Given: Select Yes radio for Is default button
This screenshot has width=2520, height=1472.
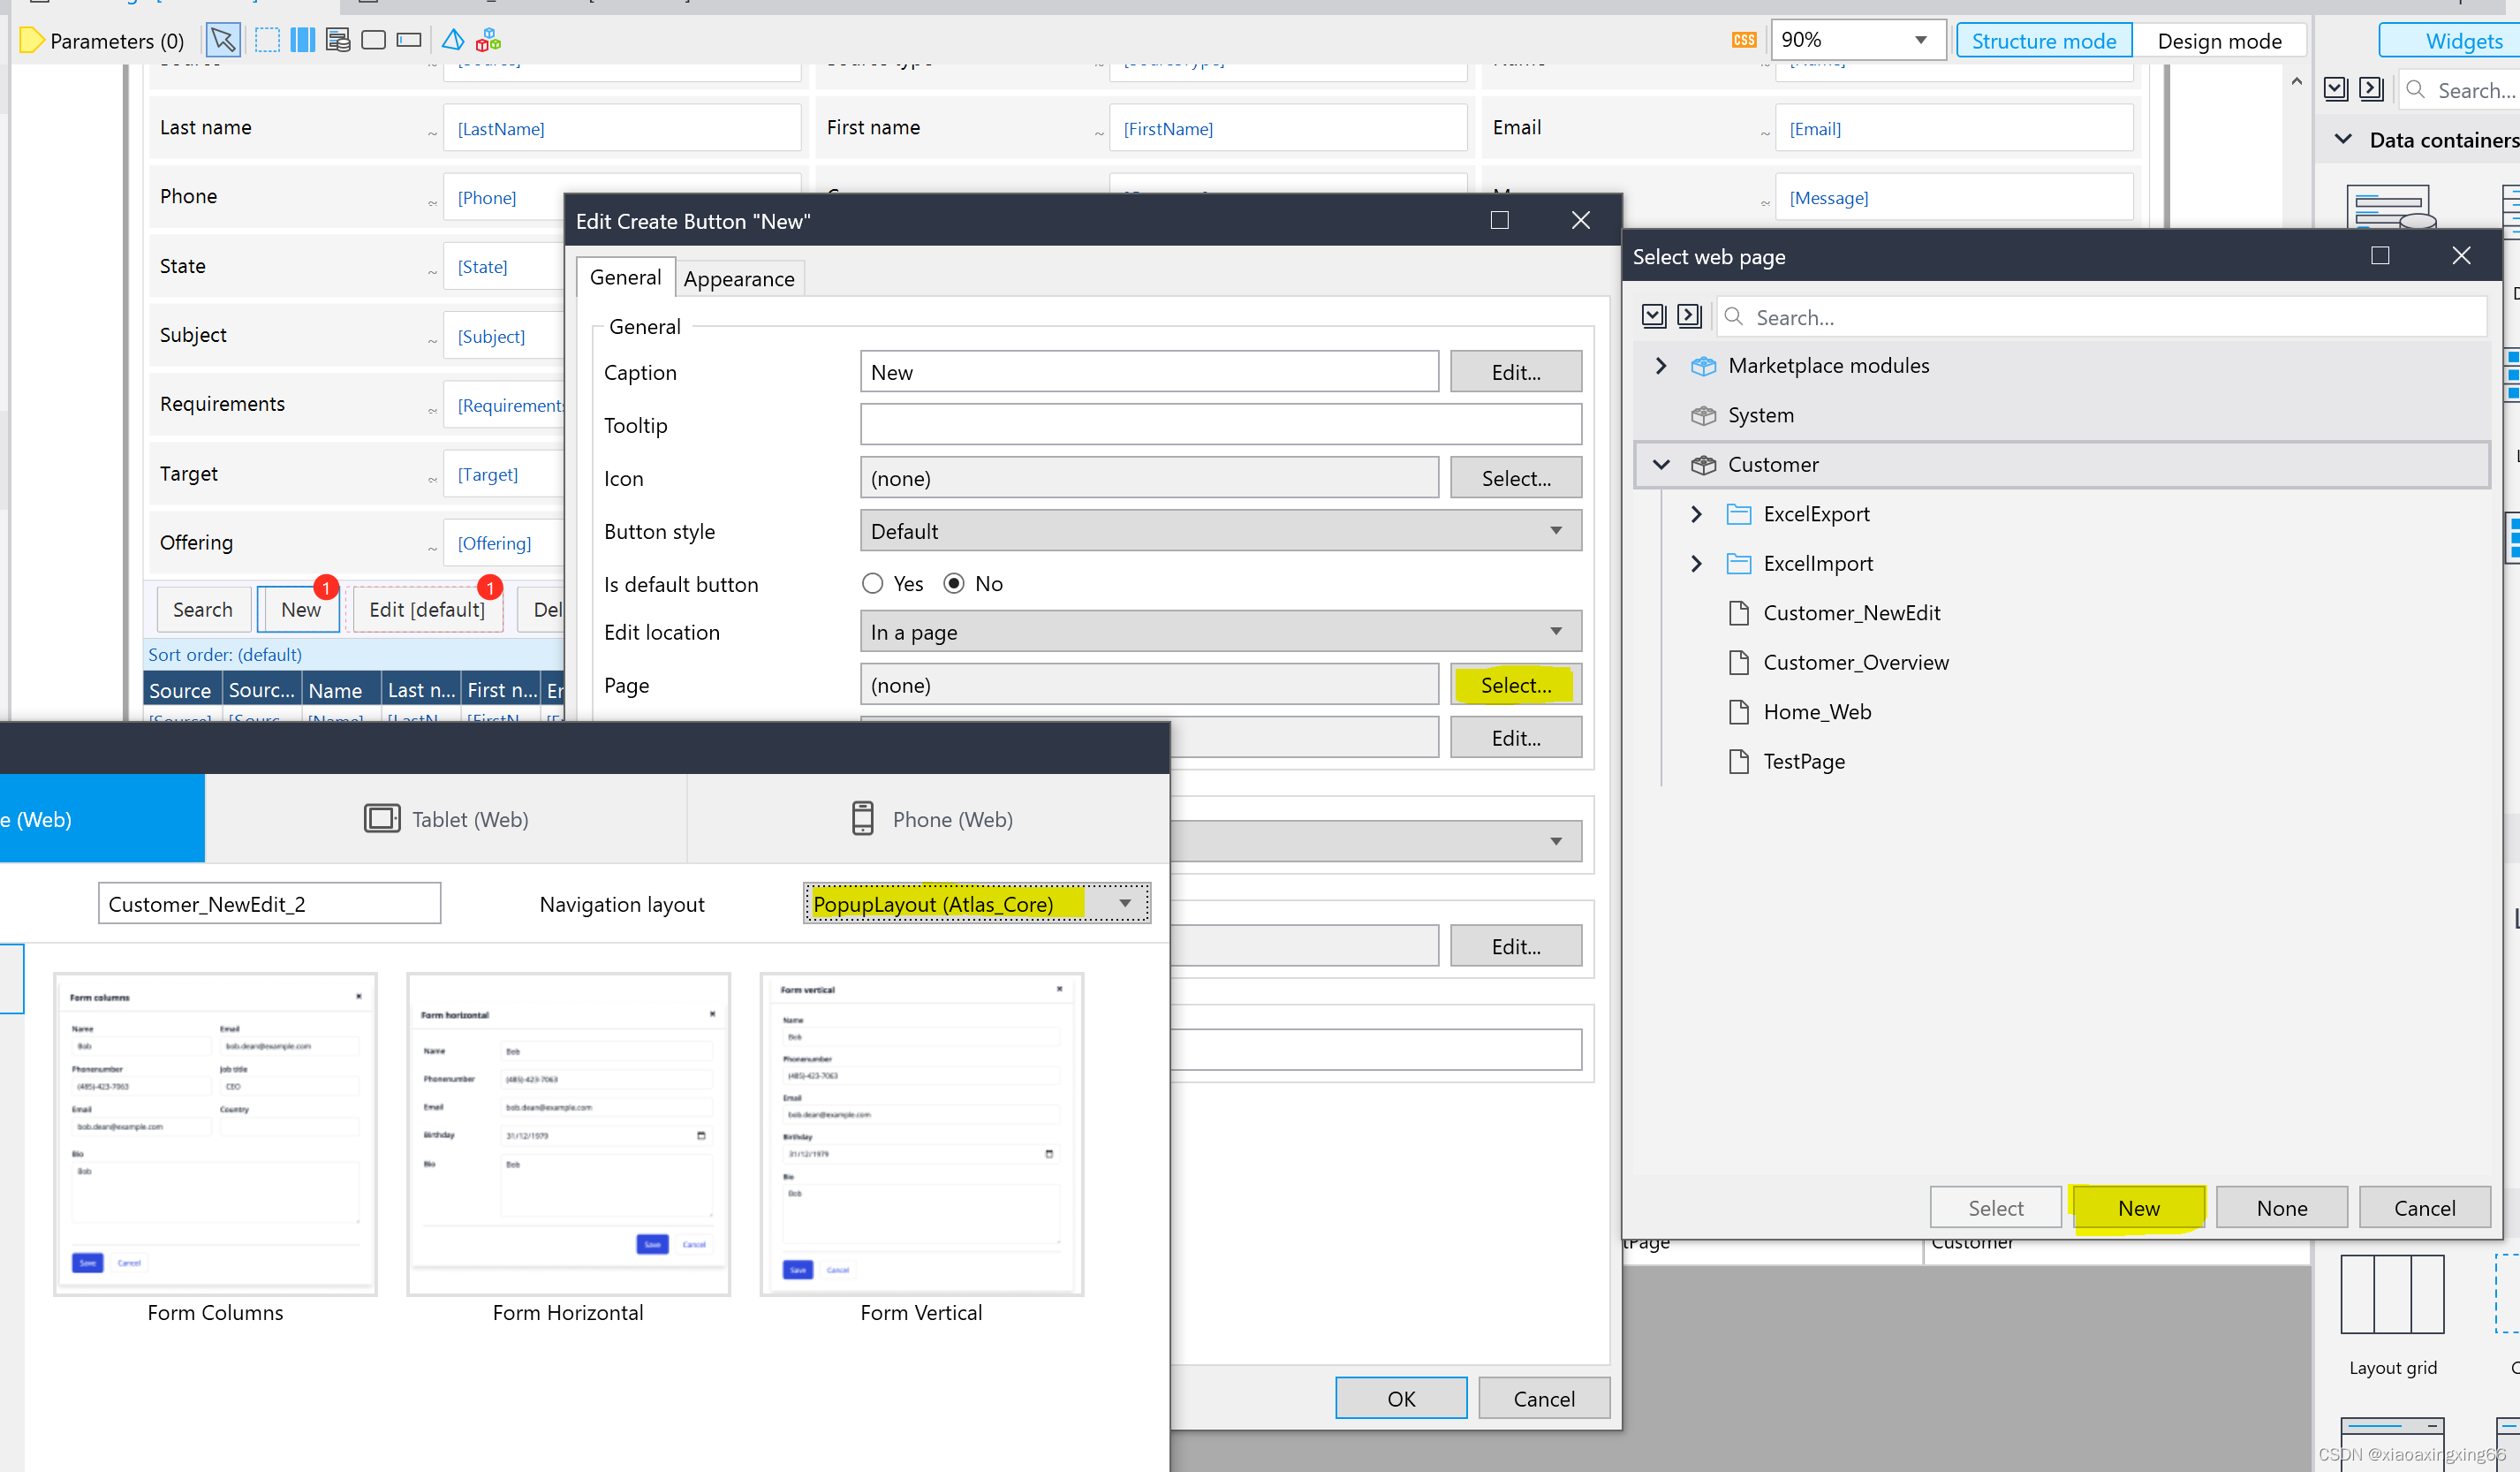Looking at the screenshot, I should 872,583.
